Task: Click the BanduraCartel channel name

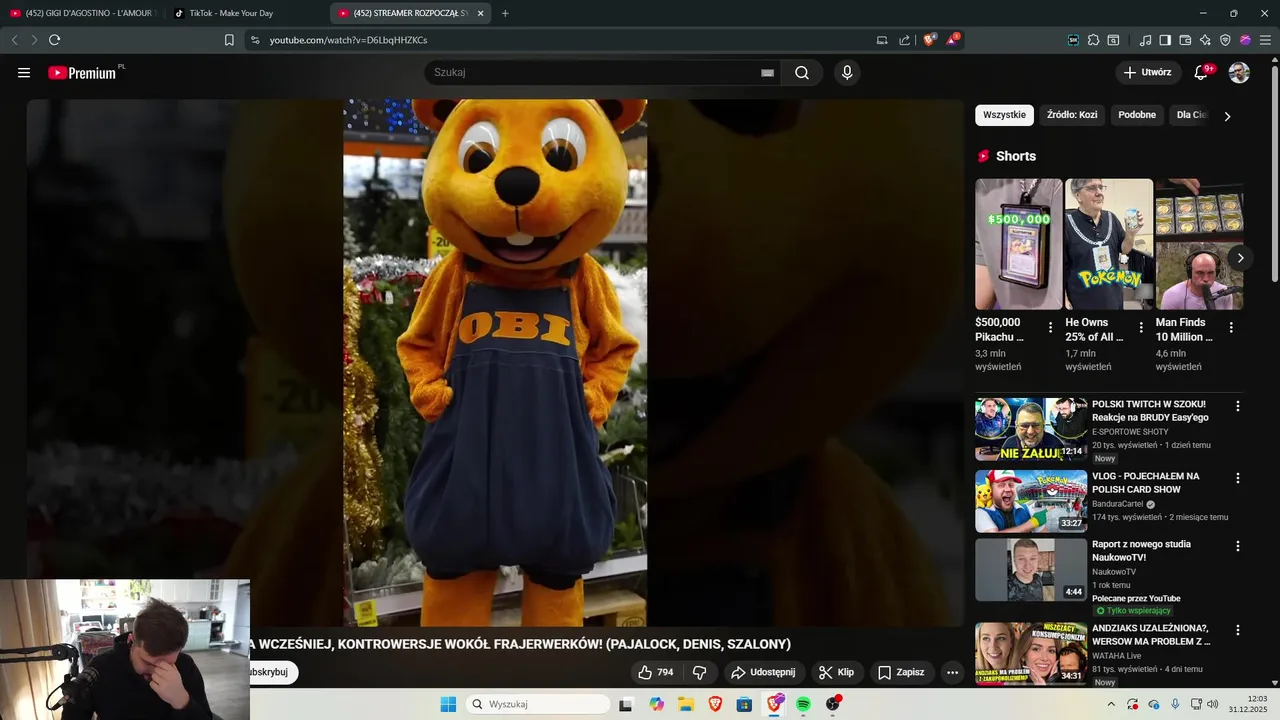Action: tap(1118, 504)
